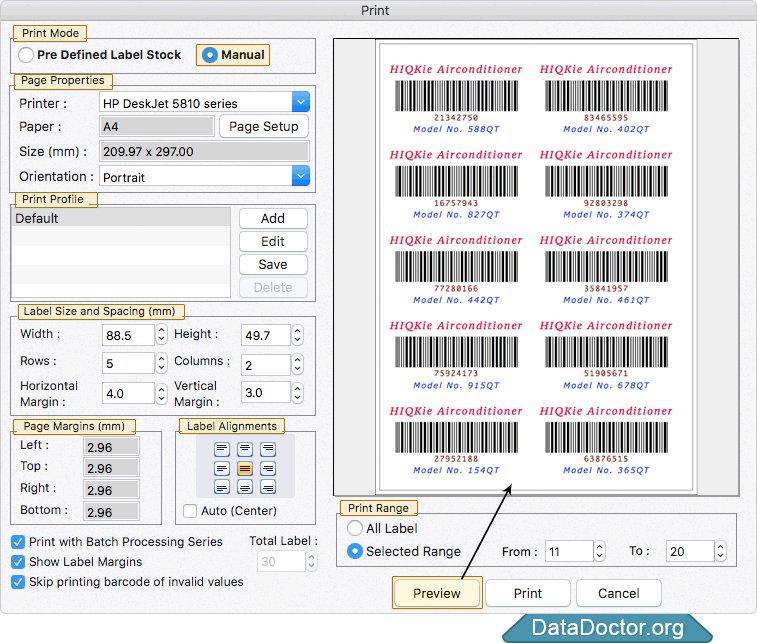This screenshot has width=757, height=643.
Task: Click the label Width field
Action: (x=128, y=335)
